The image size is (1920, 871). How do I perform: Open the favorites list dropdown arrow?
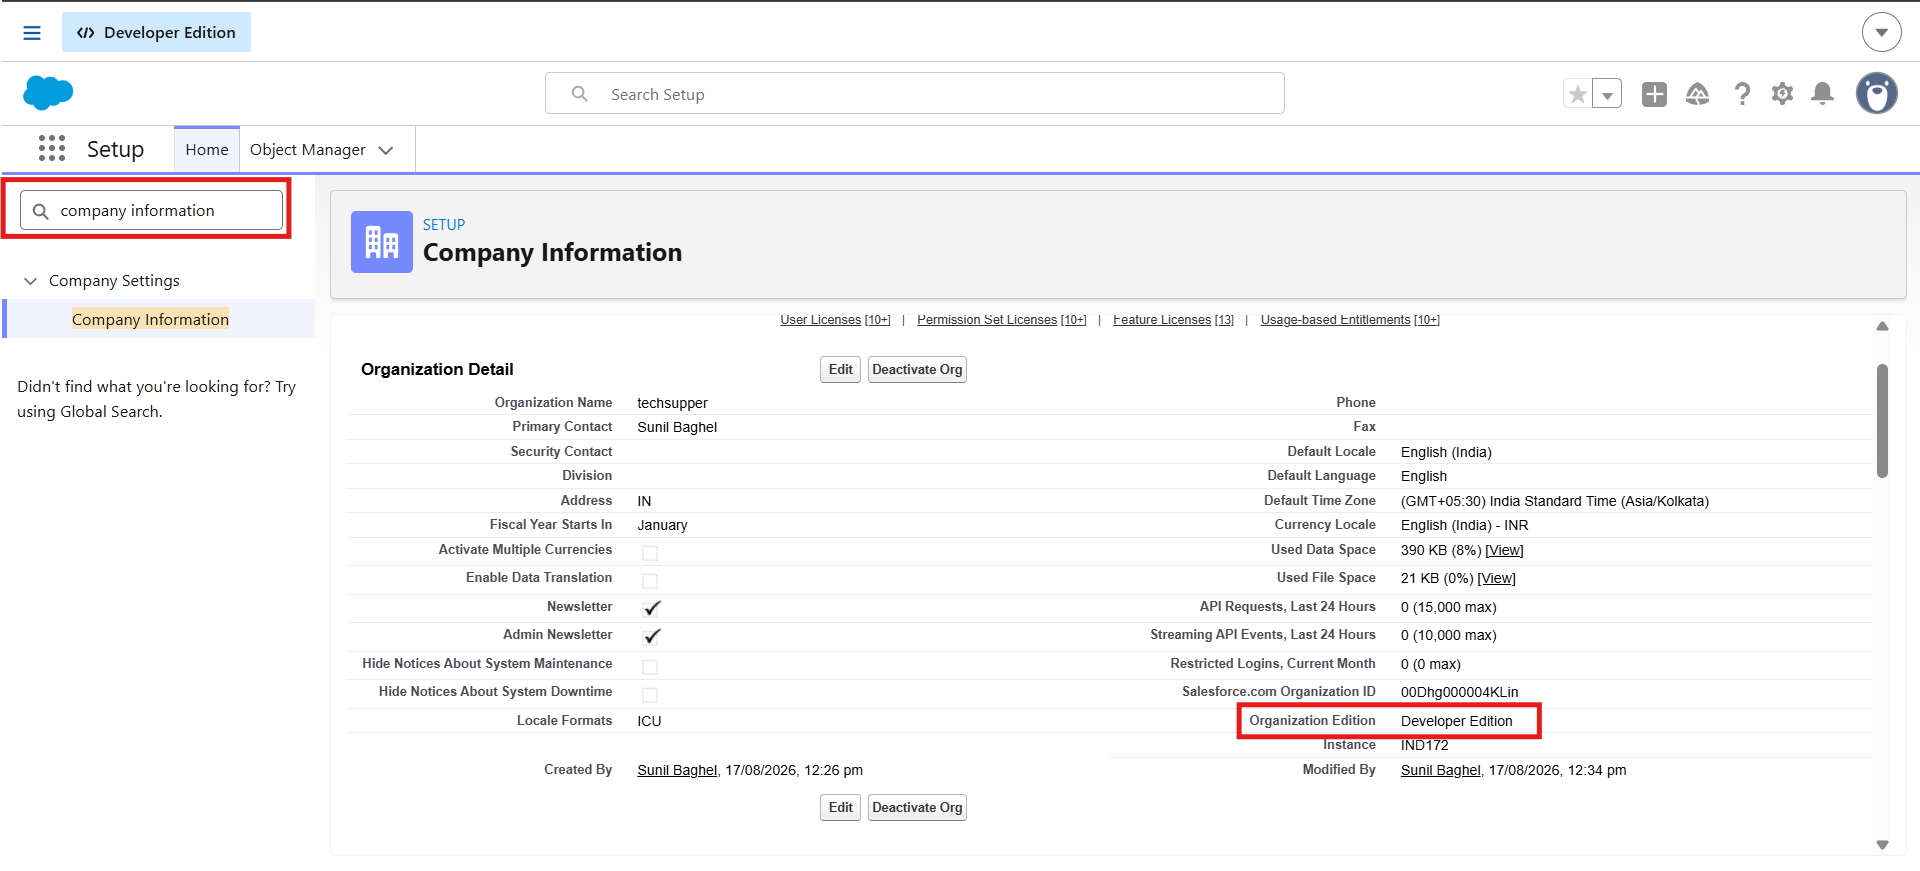(x=1607, y=94)
